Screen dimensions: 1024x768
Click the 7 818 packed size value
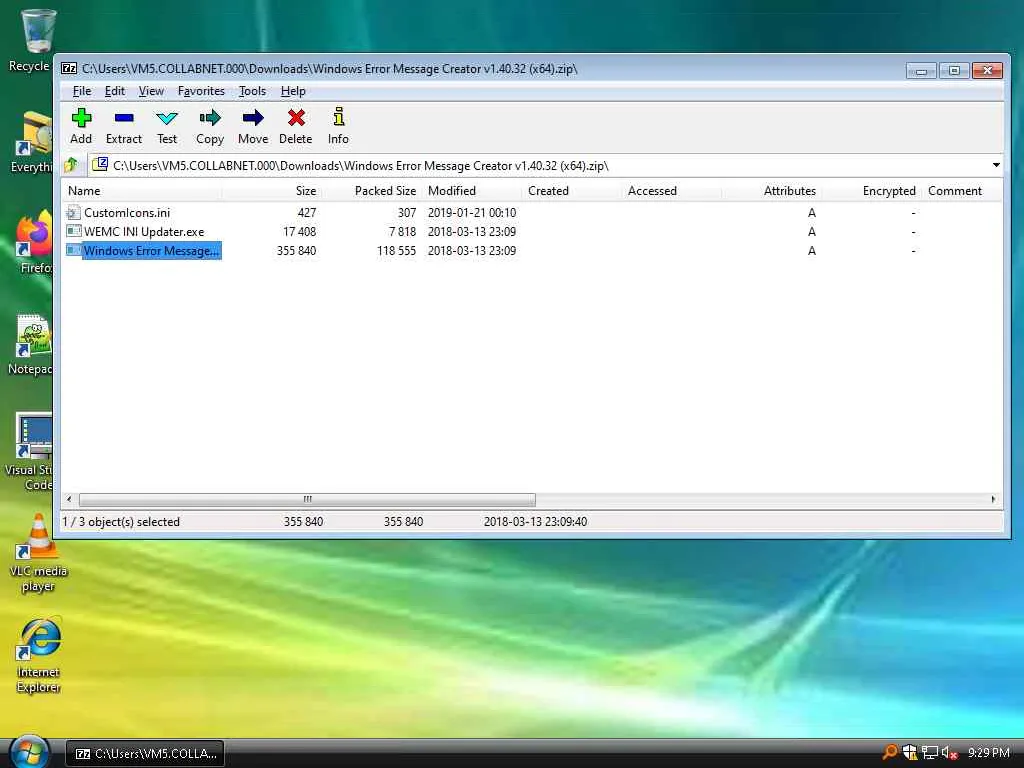(402, 231)
